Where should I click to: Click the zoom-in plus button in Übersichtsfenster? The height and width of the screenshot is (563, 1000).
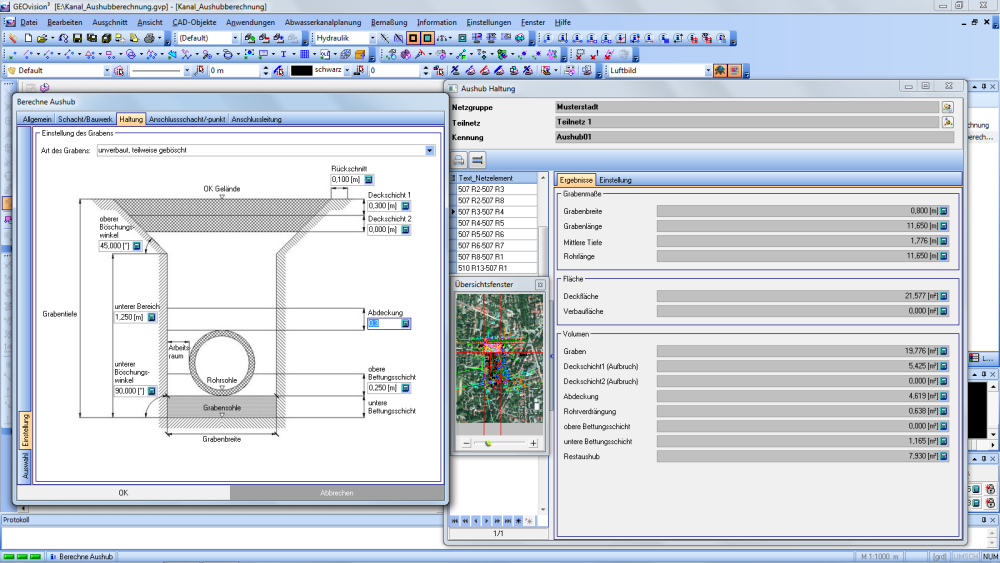coord(533,443)
